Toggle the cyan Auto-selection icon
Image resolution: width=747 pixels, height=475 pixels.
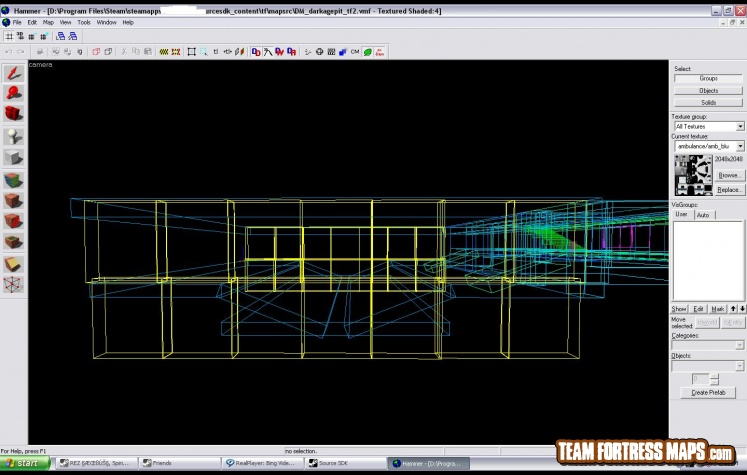(x=204, y=52)
